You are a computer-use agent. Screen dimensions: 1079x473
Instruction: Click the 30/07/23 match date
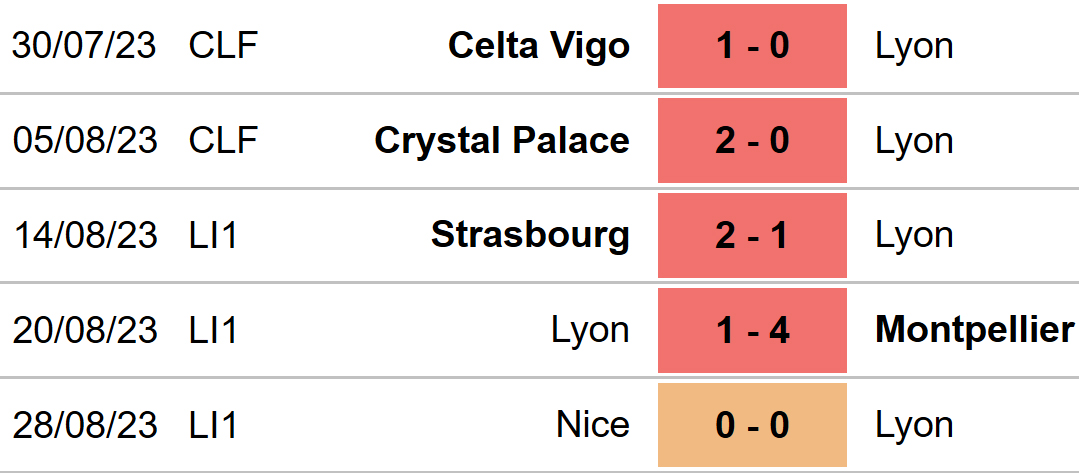pos(85,46)
